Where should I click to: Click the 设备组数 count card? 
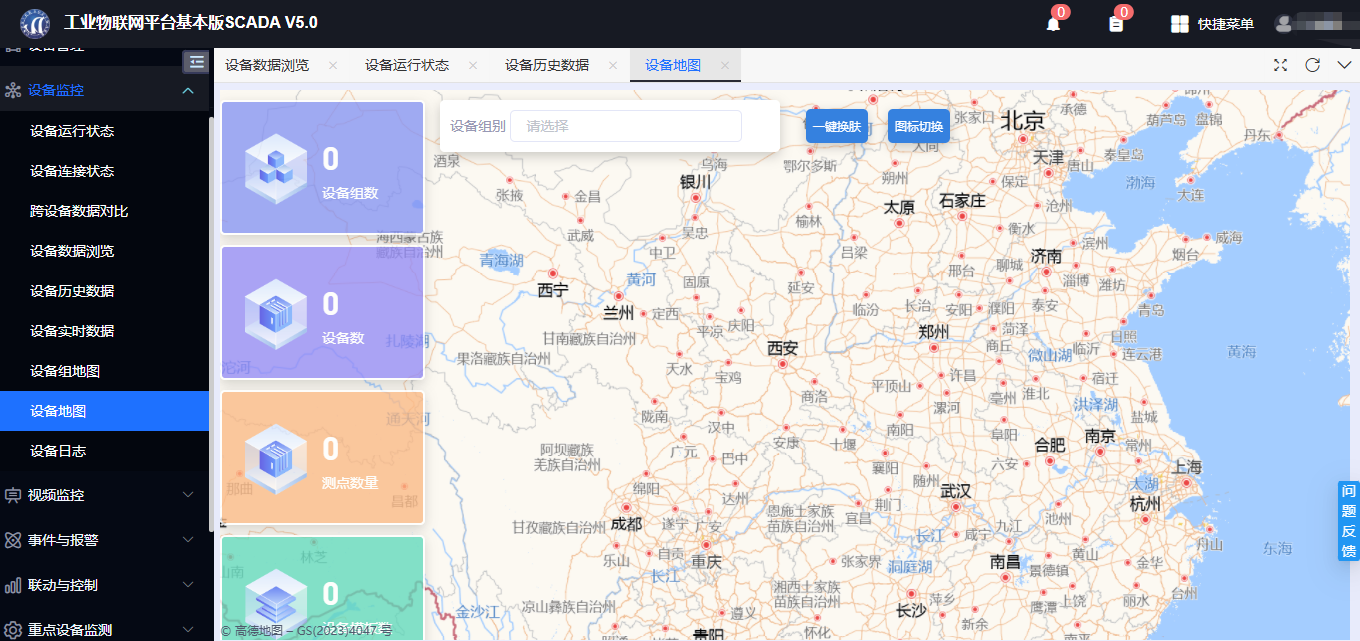pos(322,167)
